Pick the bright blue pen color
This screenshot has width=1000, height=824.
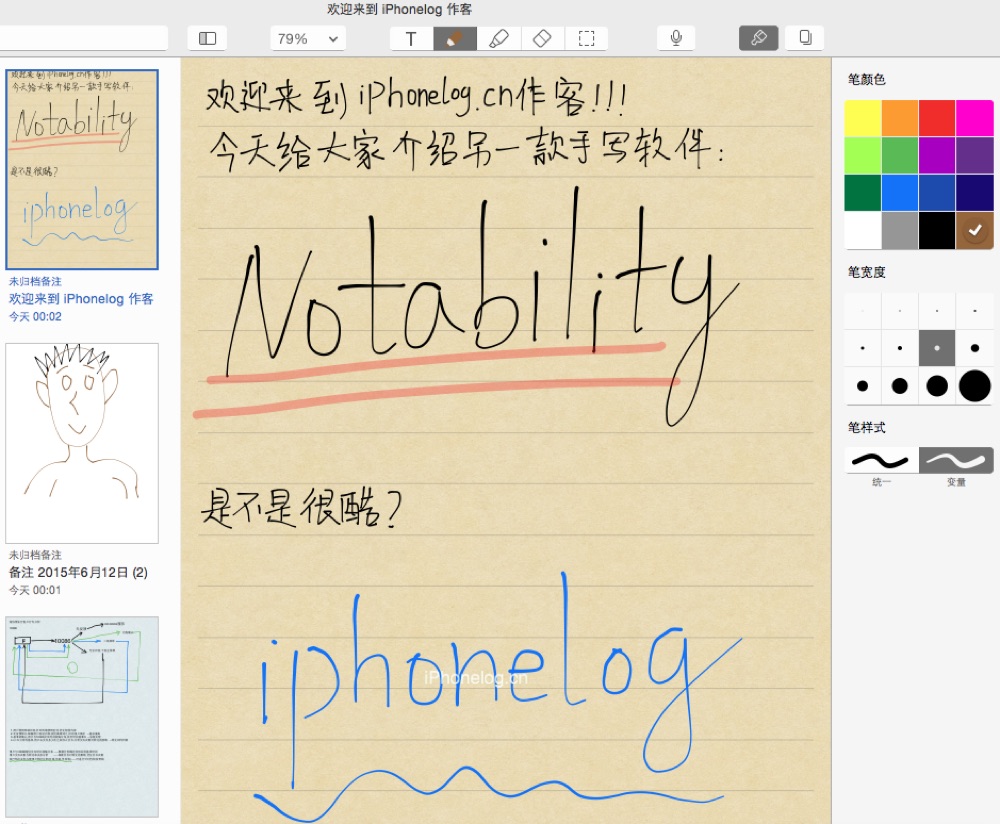[900, 193]
